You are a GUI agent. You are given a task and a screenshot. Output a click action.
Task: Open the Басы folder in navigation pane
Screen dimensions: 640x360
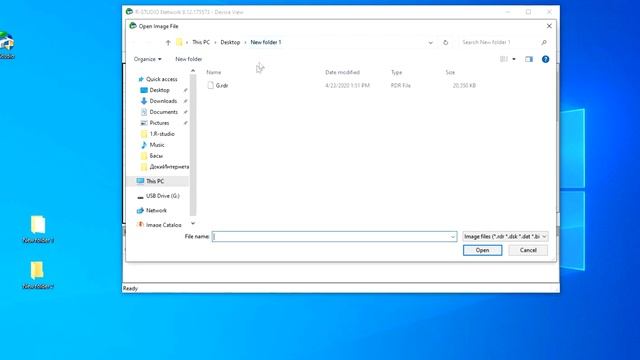[156, 156]
